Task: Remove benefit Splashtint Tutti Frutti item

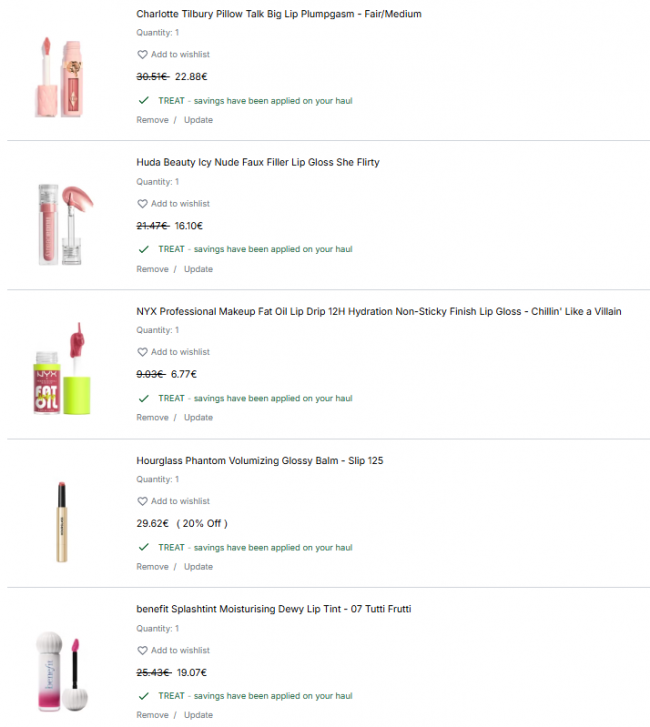Action: [152, 715]
